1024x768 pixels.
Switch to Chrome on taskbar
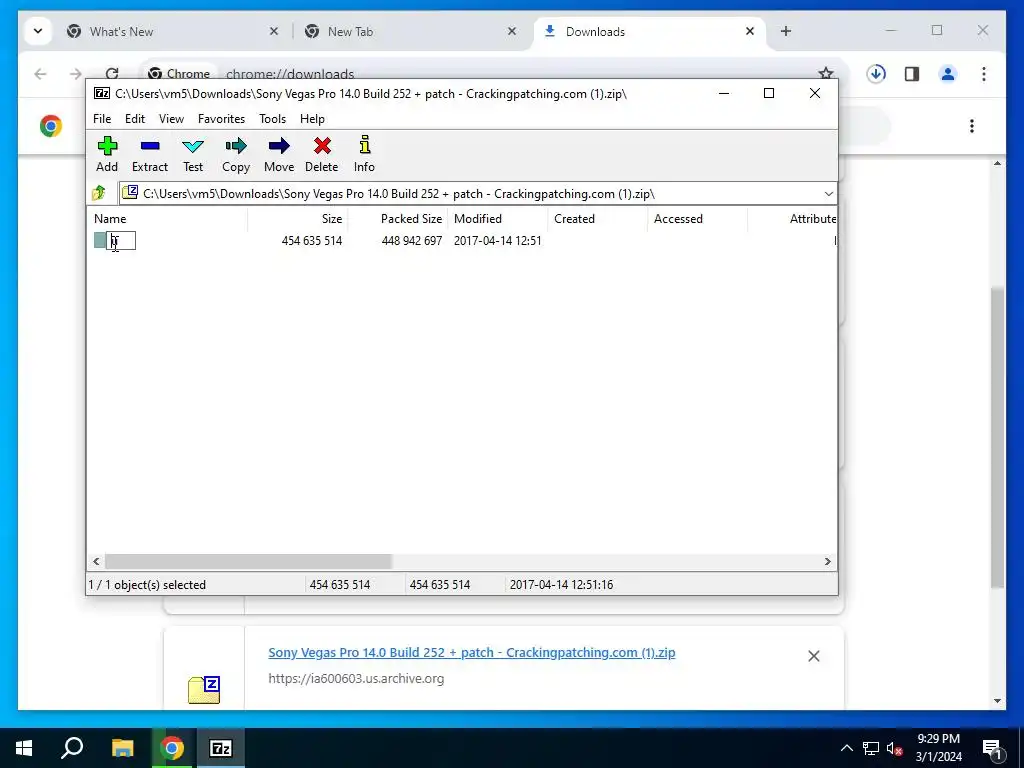pyautogui.click(x=172, y=748)
